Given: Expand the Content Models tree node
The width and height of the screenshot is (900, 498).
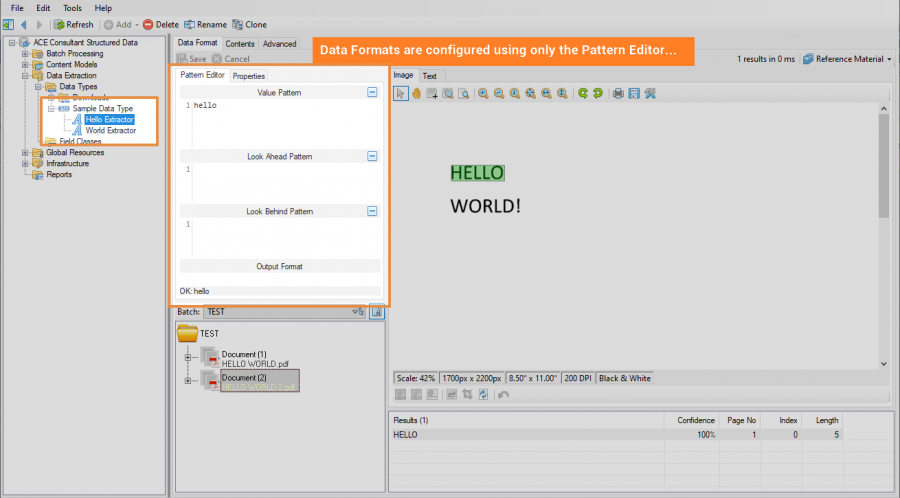Looking at the screenshot, I should 25,65.
